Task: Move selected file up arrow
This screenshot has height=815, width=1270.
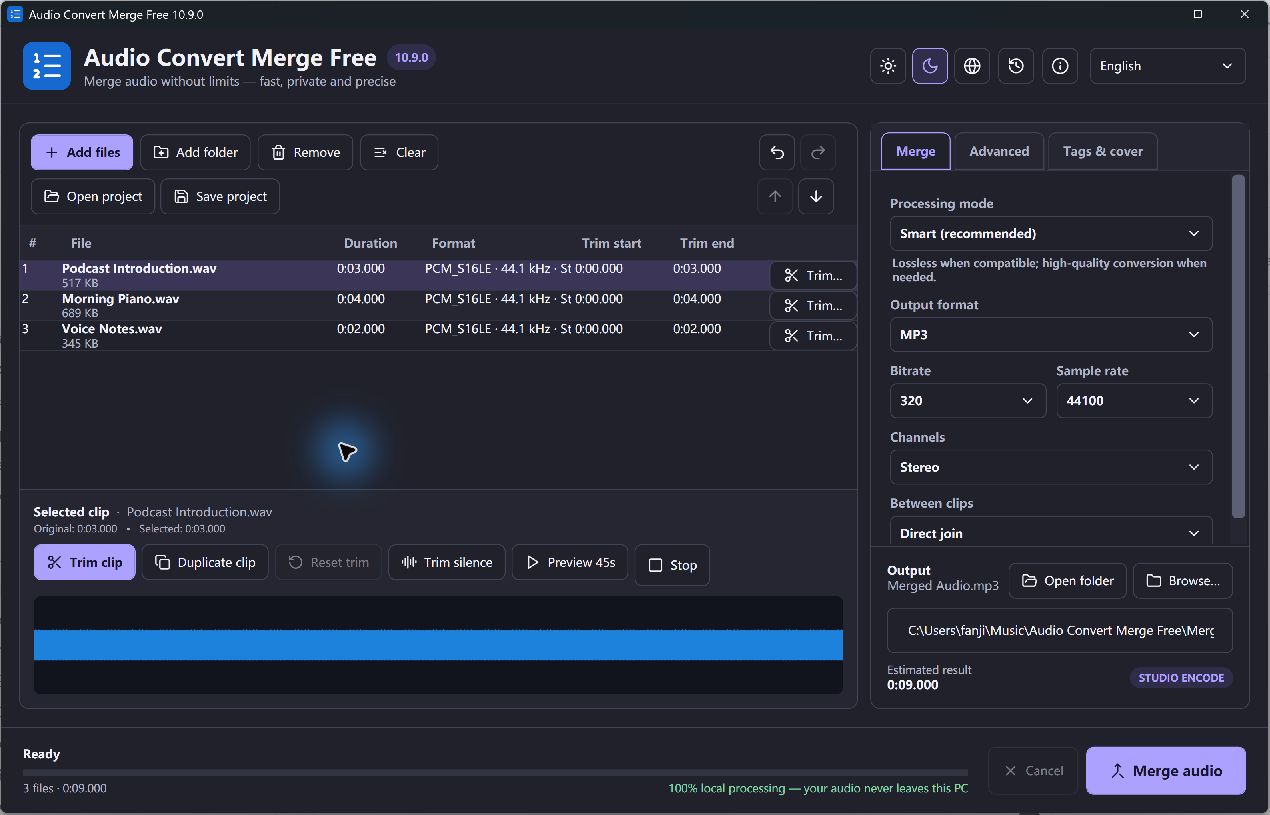Action: coord(775,196)
